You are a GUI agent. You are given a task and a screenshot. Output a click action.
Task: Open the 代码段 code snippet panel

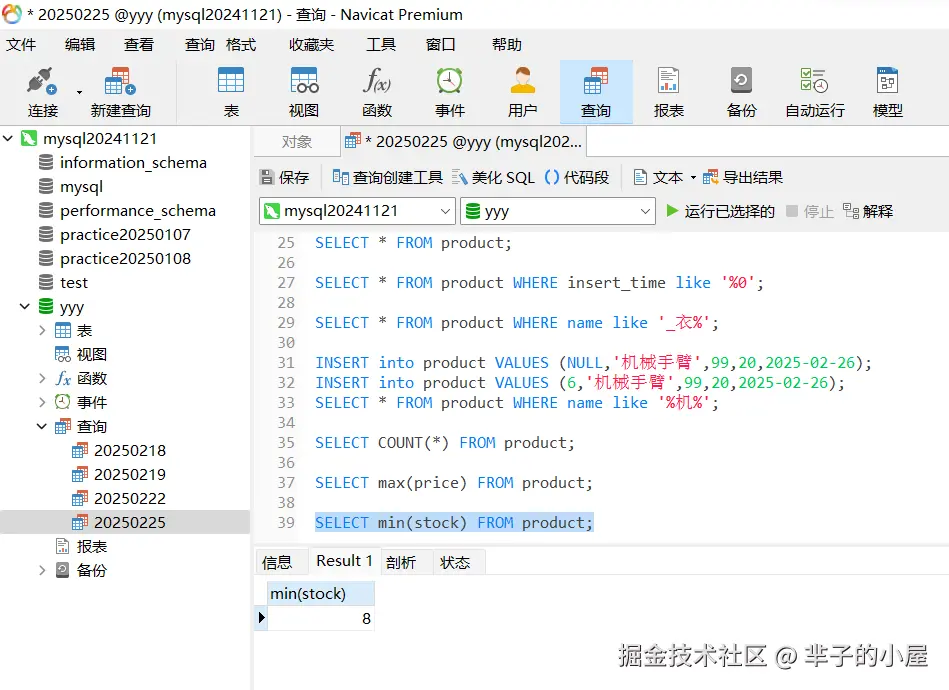coord(576,177)
